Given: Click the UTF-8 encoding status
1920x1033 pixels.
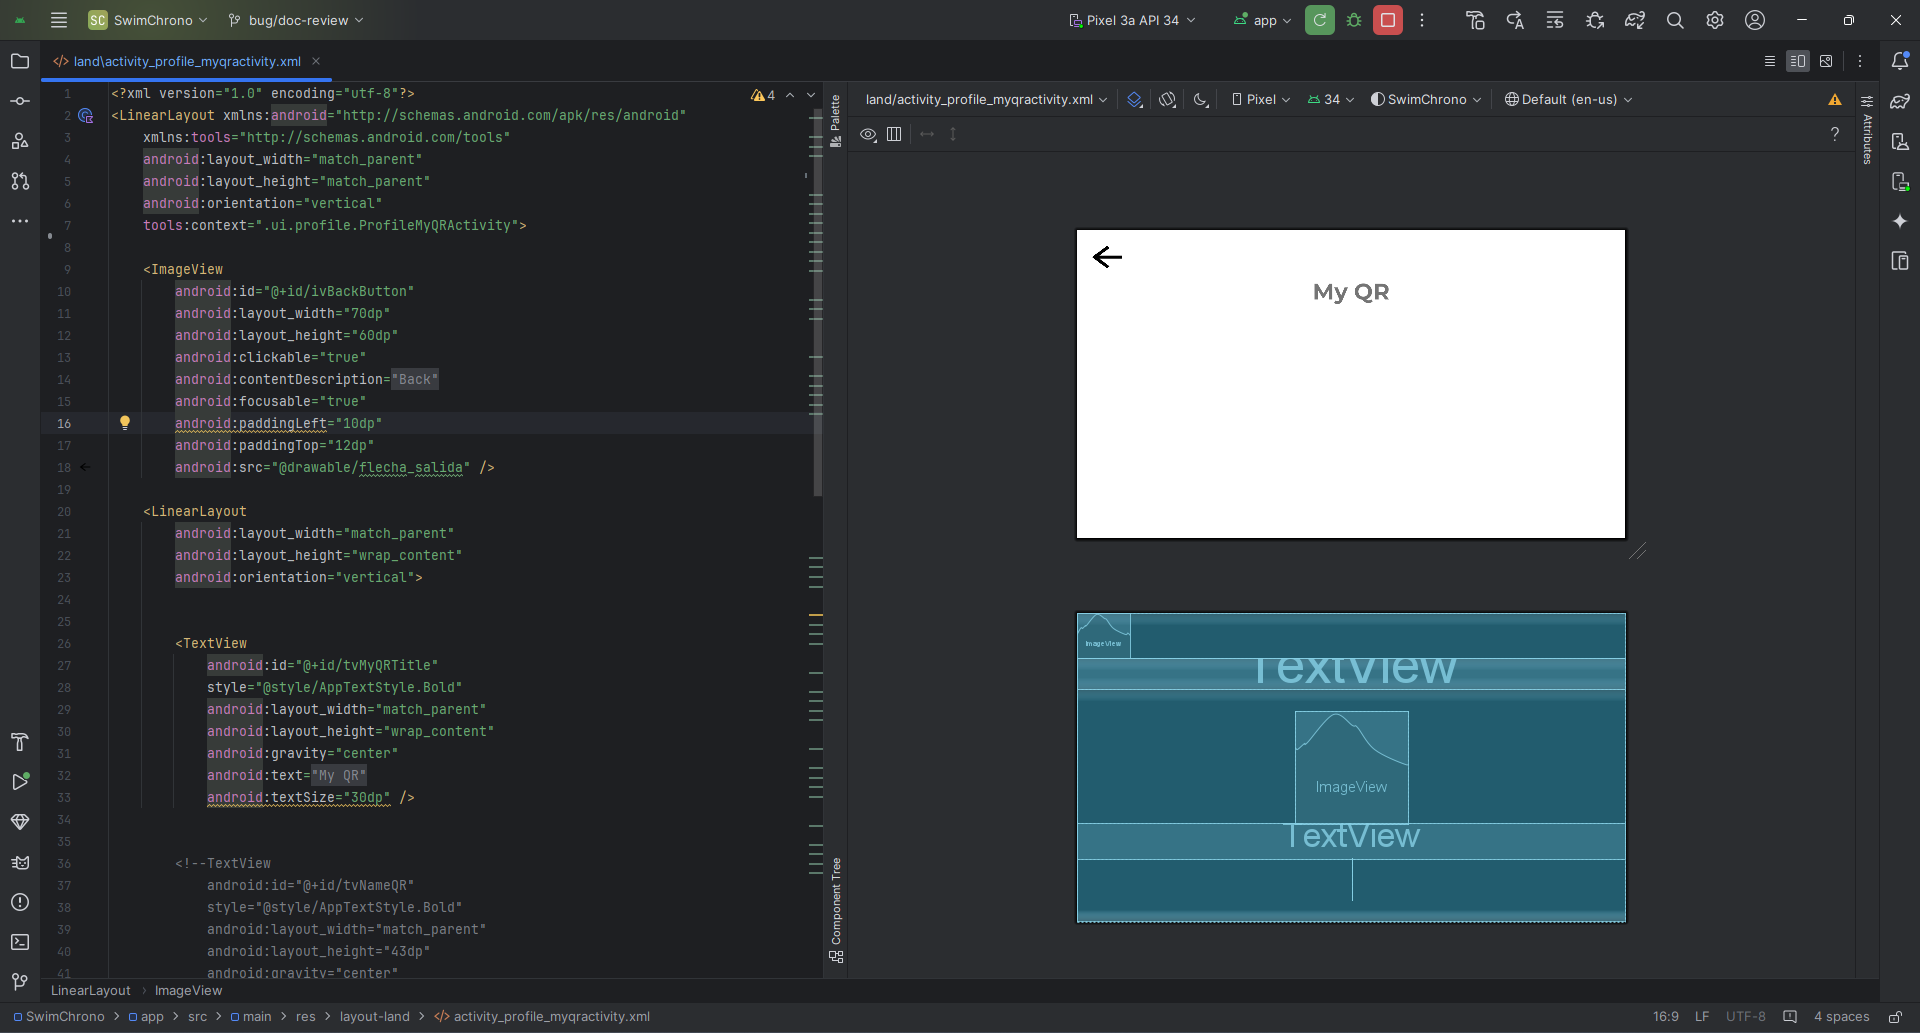Looking at the screenshot, I should pyautogui.click(x=1746, y=1017).
